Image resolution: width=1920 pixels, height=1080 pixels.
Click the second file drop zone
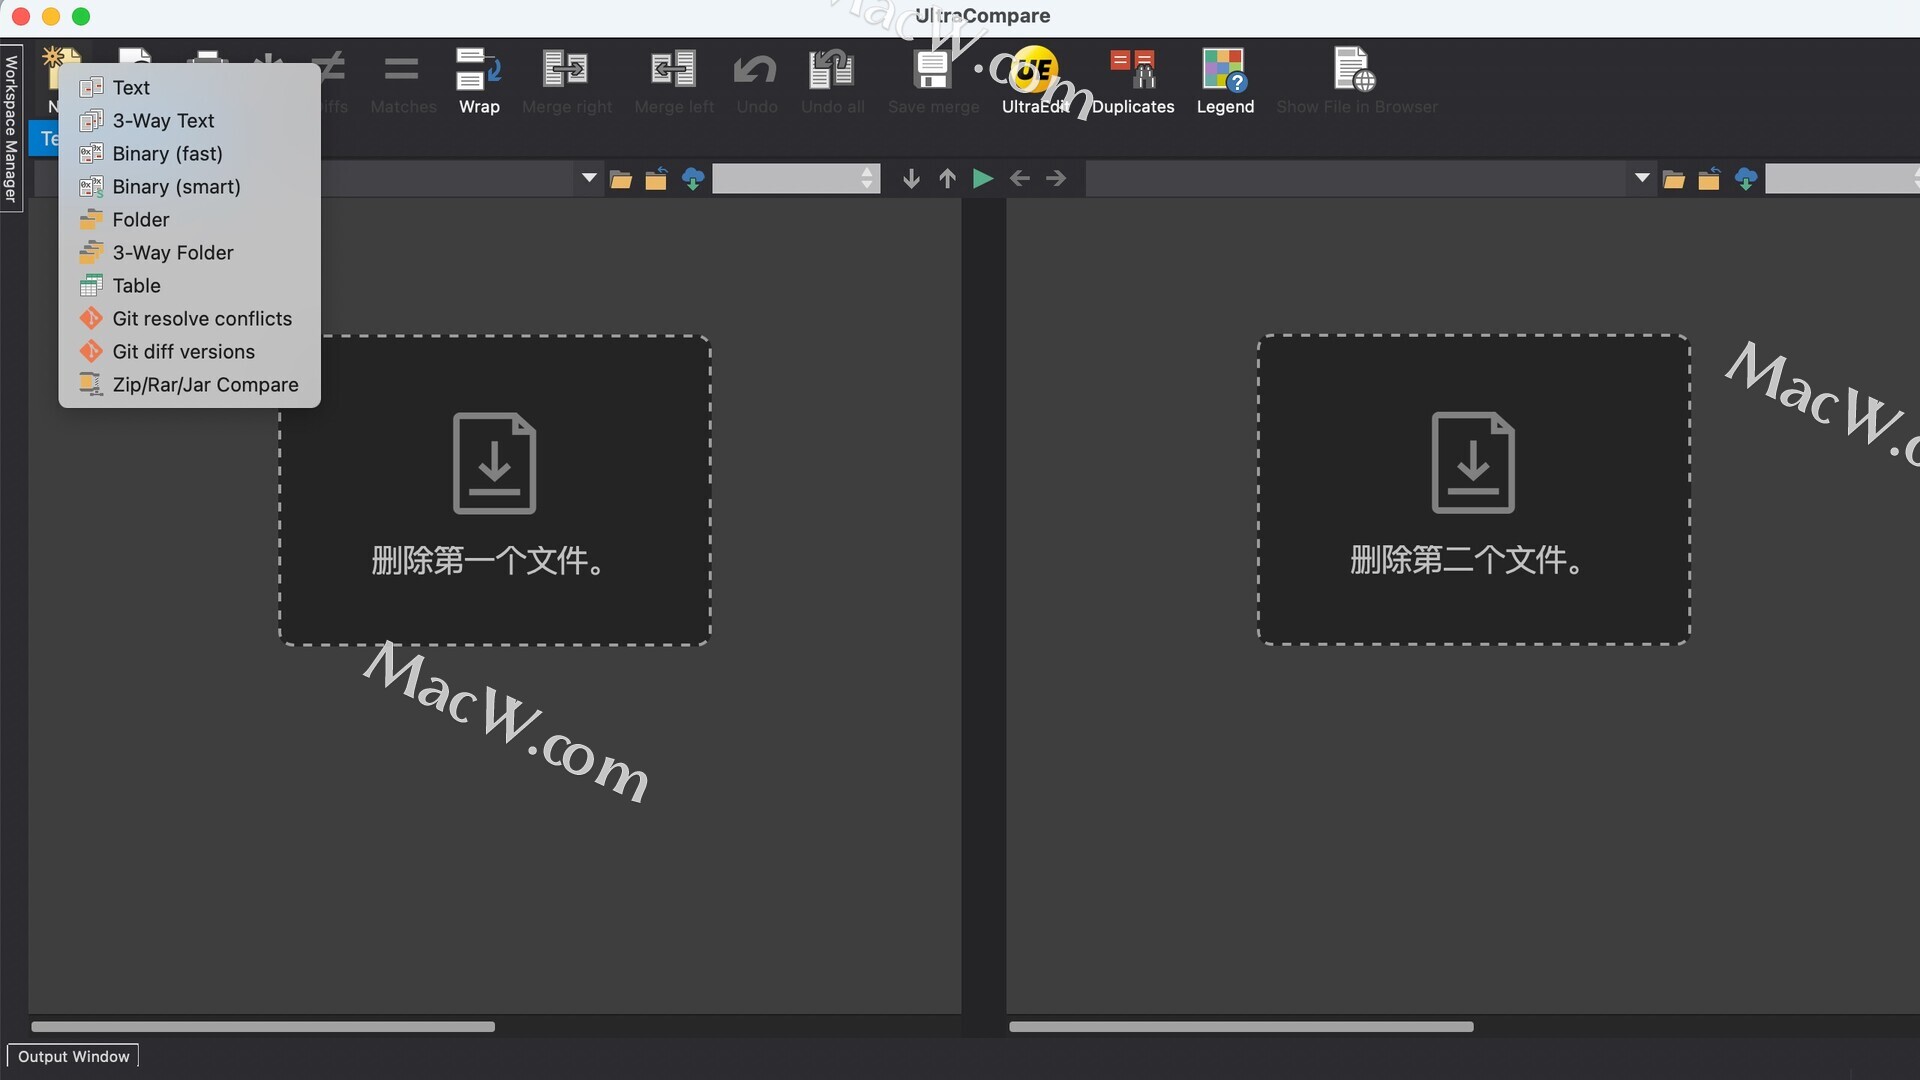(x=1474, y=490)
